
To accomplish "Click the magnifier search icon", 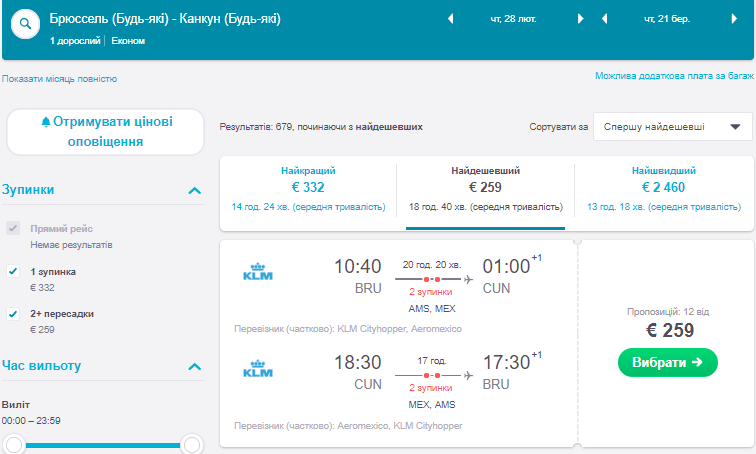I will point(27,21).
